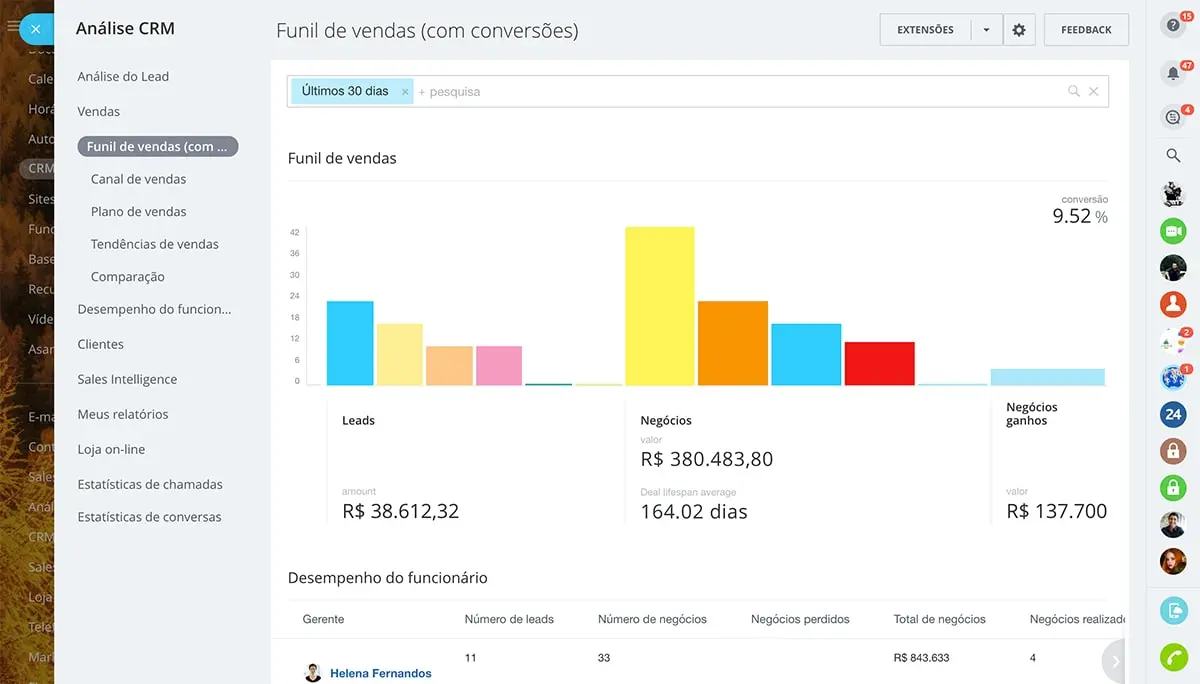Expand the Vendas section in sidebar
This screenshot has width=1200, height=684.
[99, 111]
